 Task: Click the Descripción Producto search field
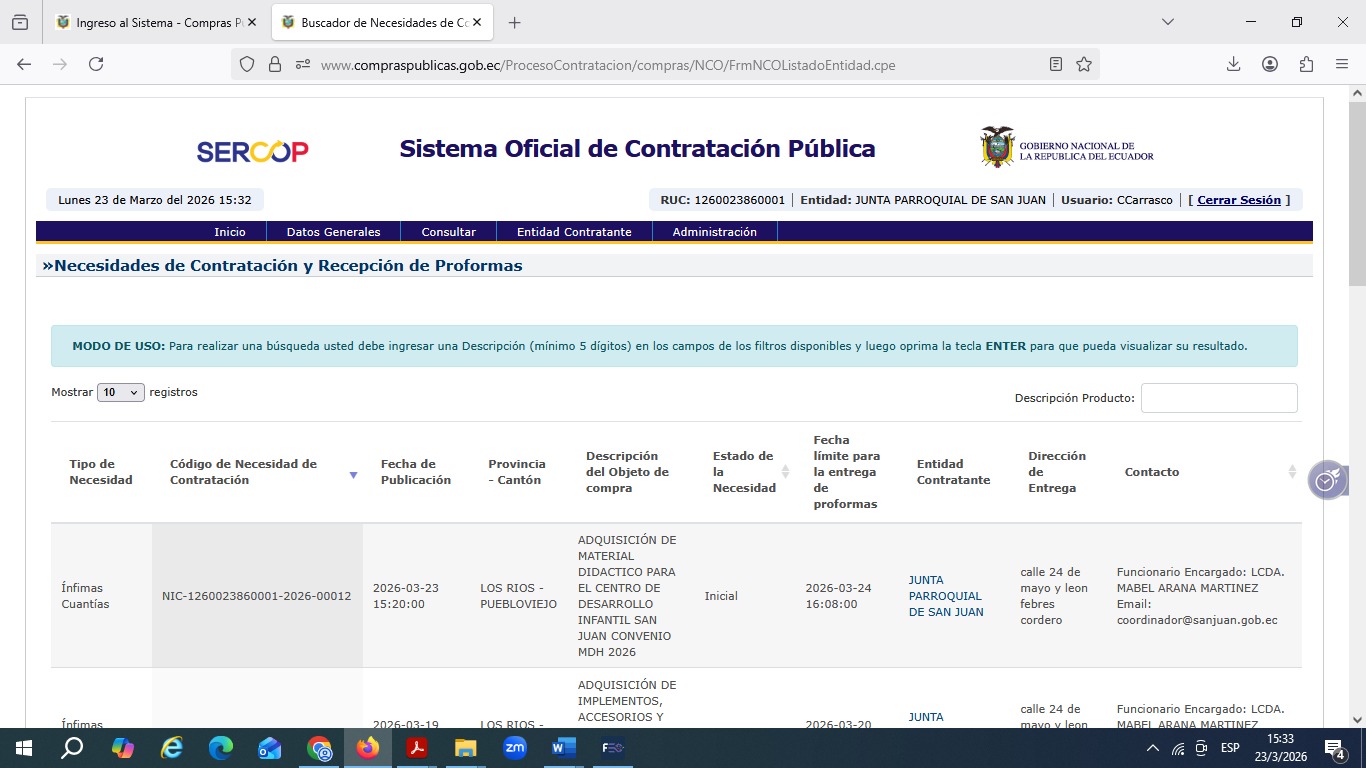(x=1218, y=398)
